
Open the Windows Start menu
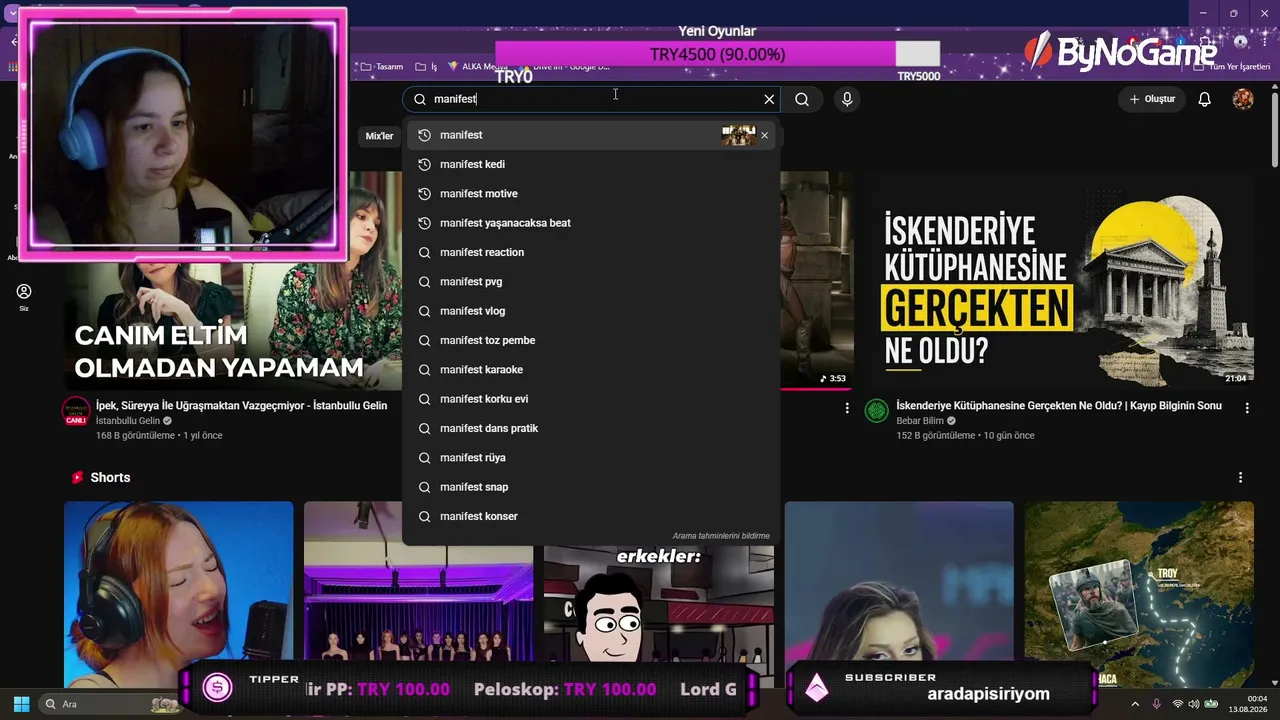(x=21, y=704)
